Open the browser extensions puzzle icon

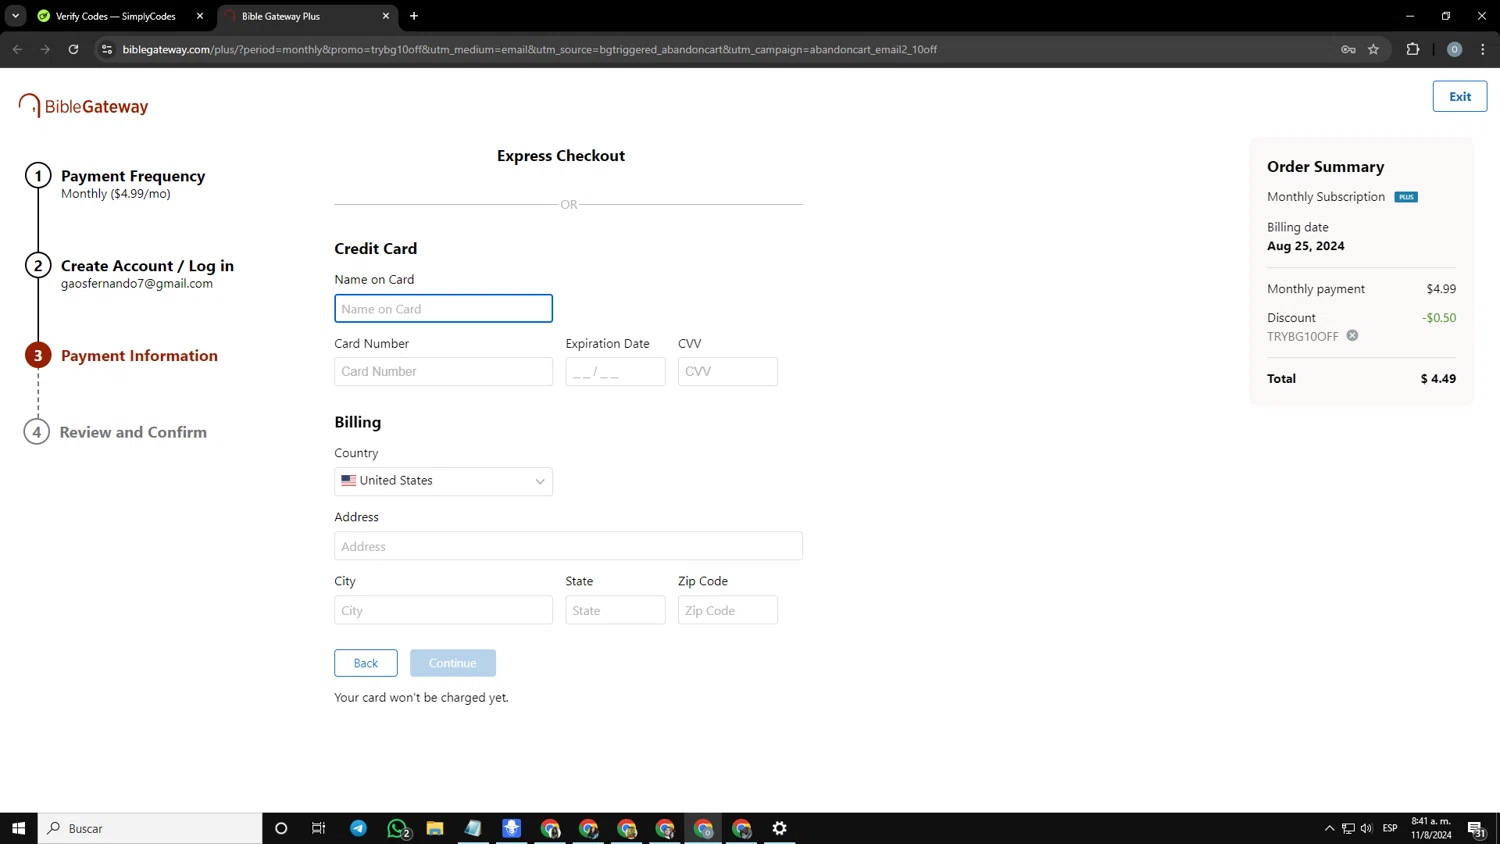[x=1413, y=49]
